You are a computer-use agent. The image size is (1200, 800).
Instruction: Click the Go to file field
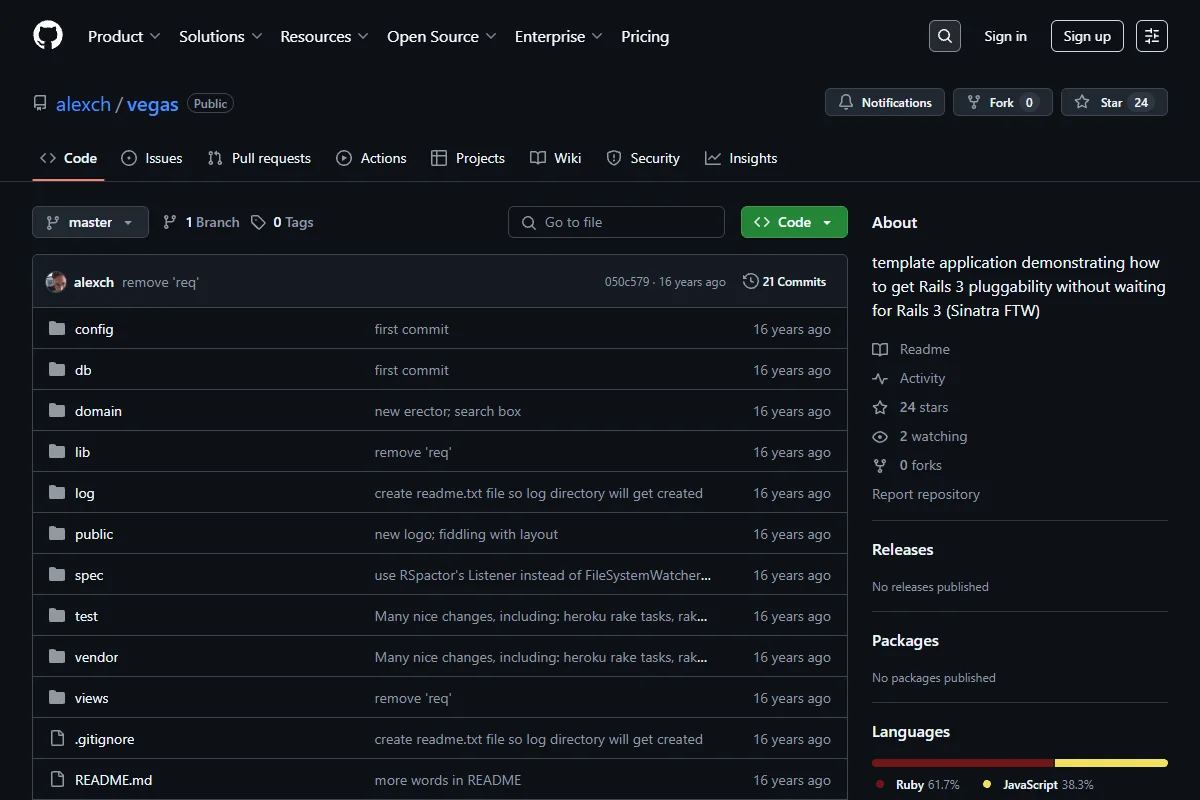(x=616, y=222)
